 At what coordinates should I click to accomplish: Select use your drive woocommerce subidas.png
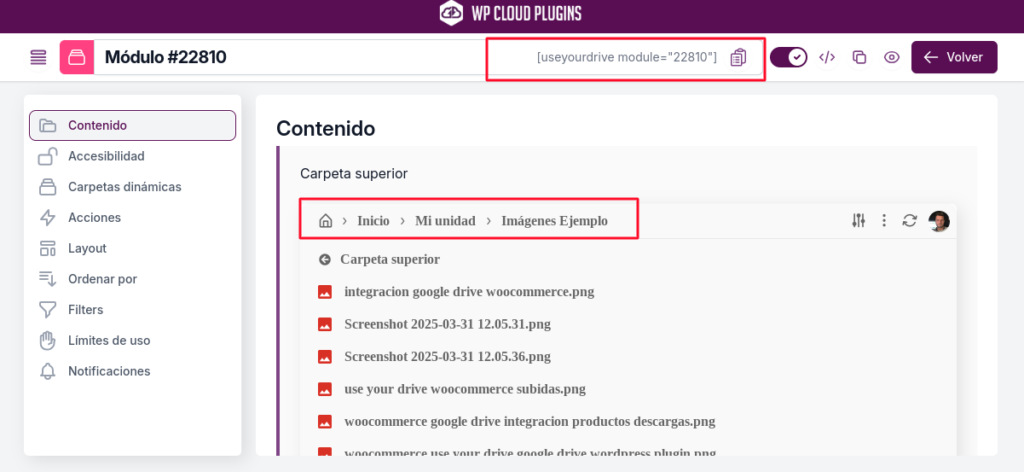click(x=465, y=390)
